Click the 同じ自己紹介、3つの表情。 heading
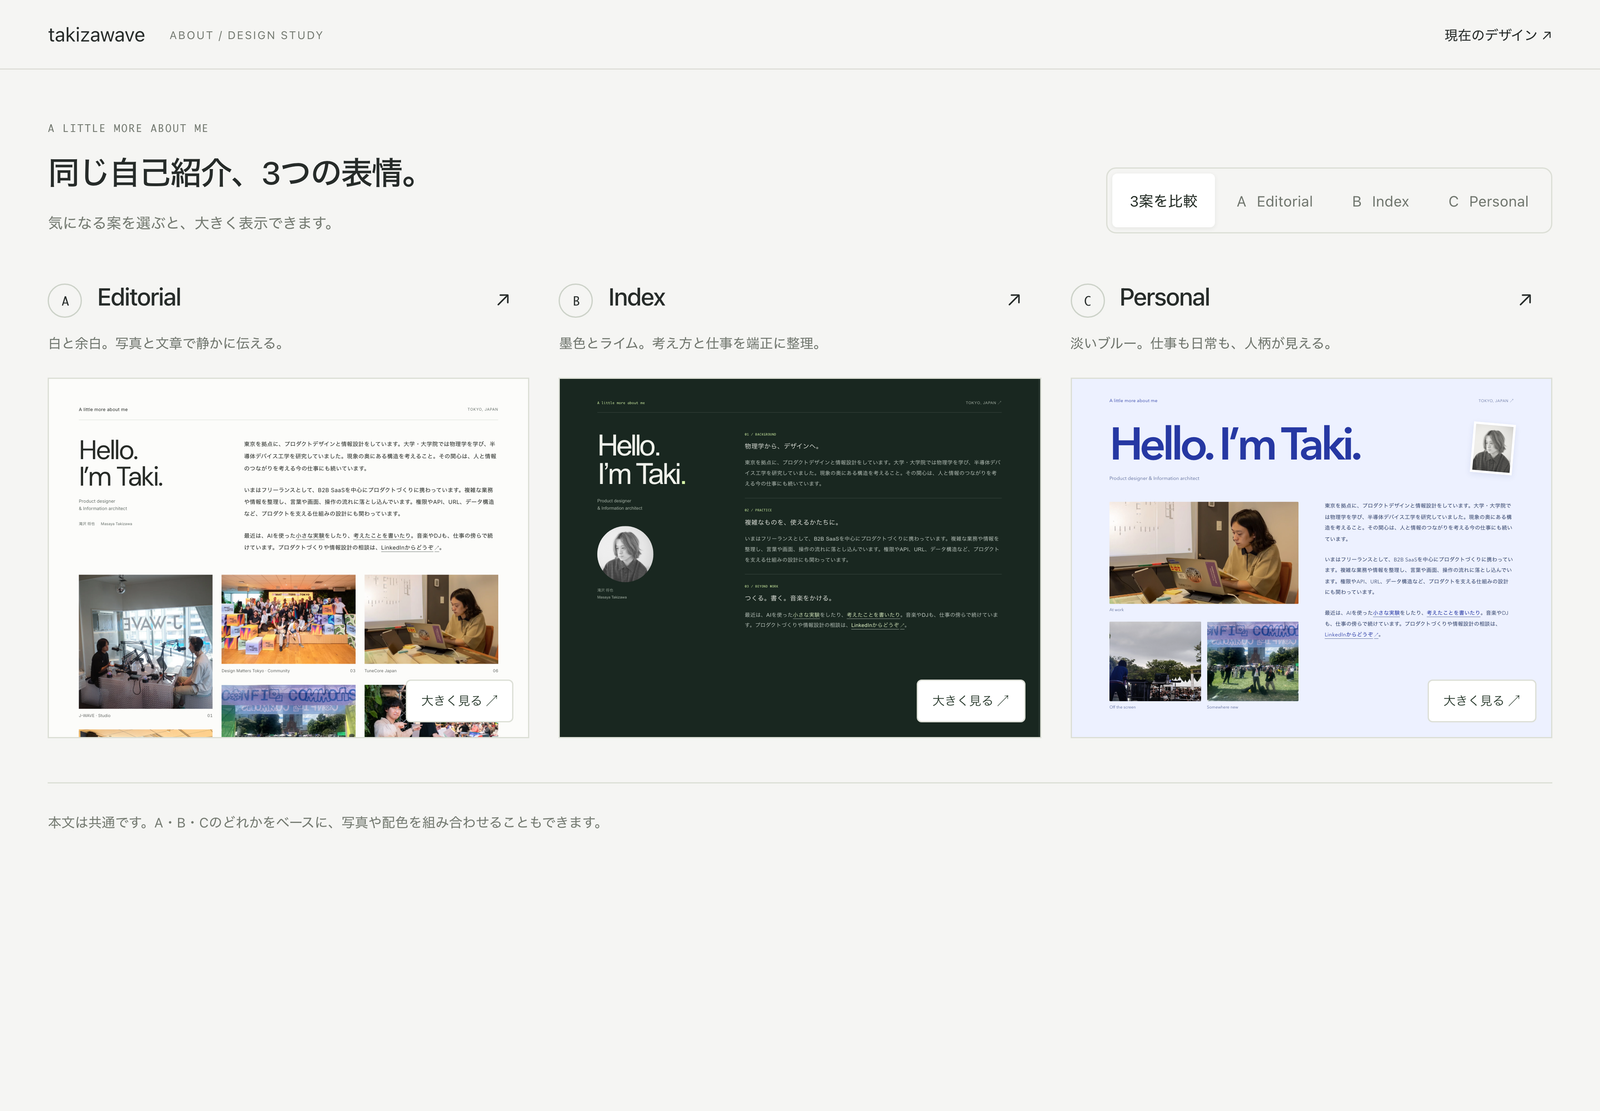This screenshot has width=1600, height=1111. click(x=233, y=173)
